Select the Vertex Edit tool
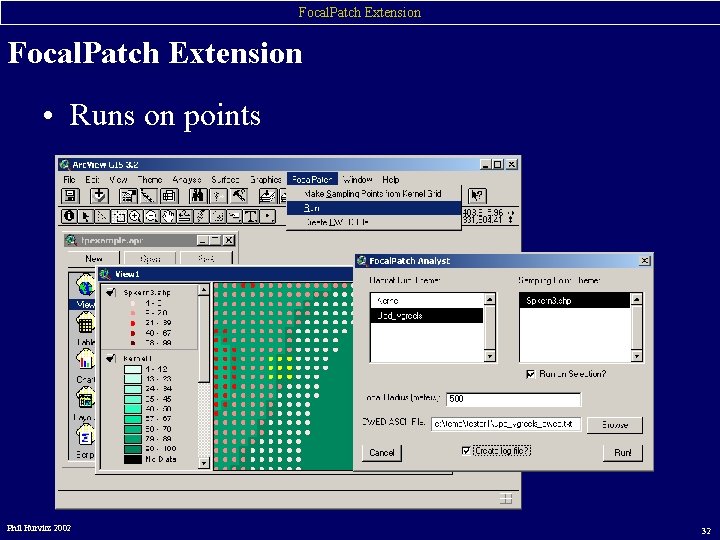This screenshot has height=540, width=720. click(102, 216)
